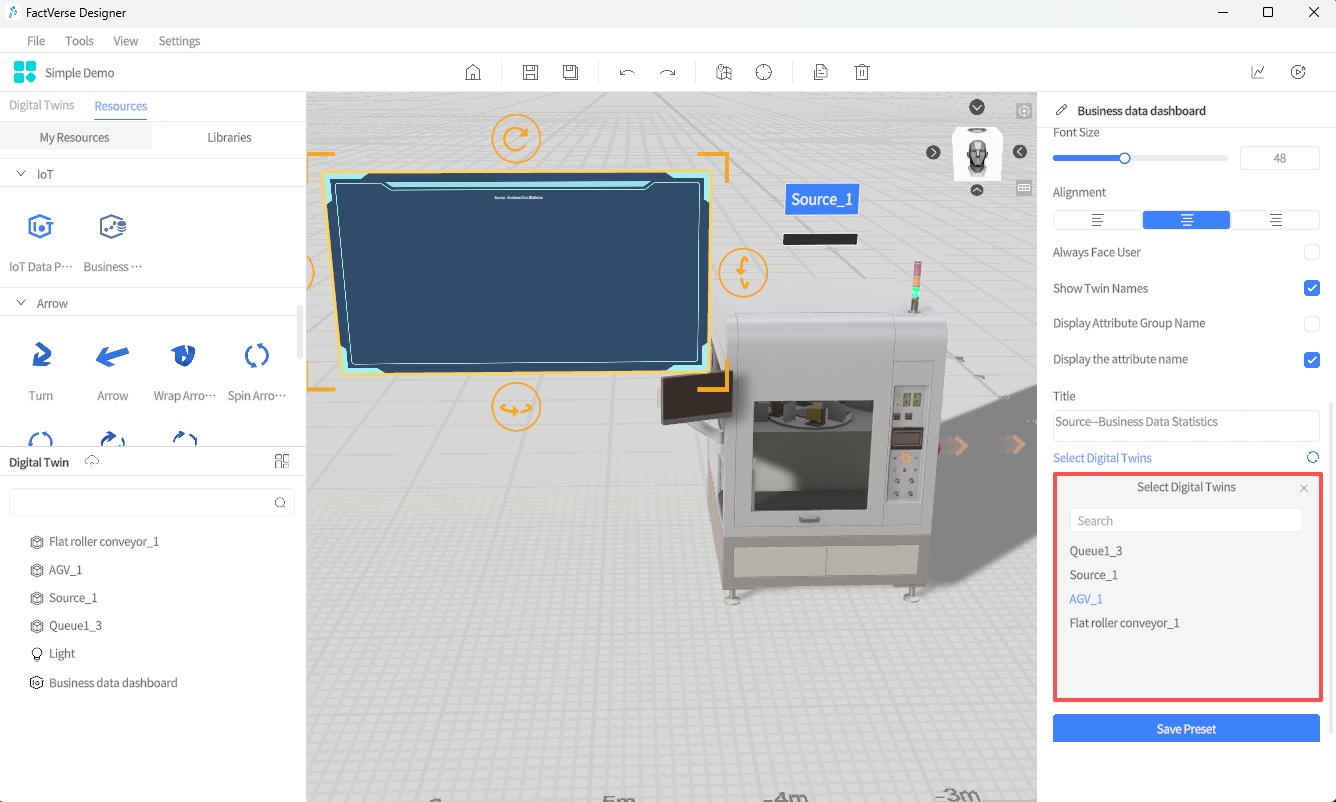Toggle the Display Attribute Group Name checkbox

(x=1311, y=324)
